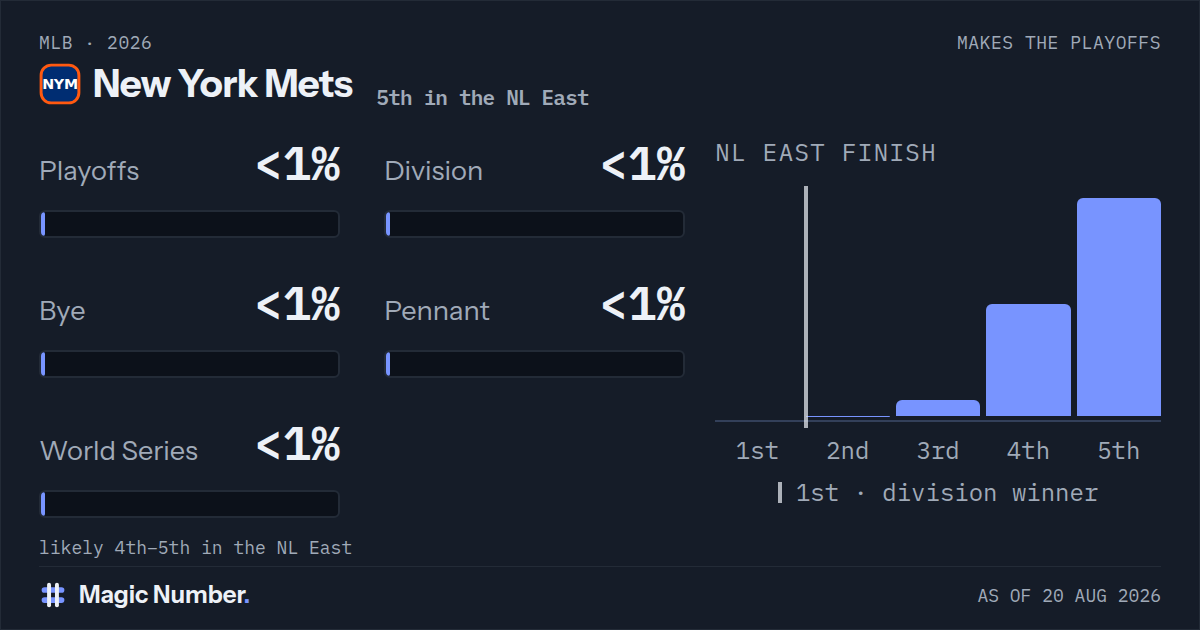Click the Playoffs percentage value

pyautogui.click(x=298, y=166)
